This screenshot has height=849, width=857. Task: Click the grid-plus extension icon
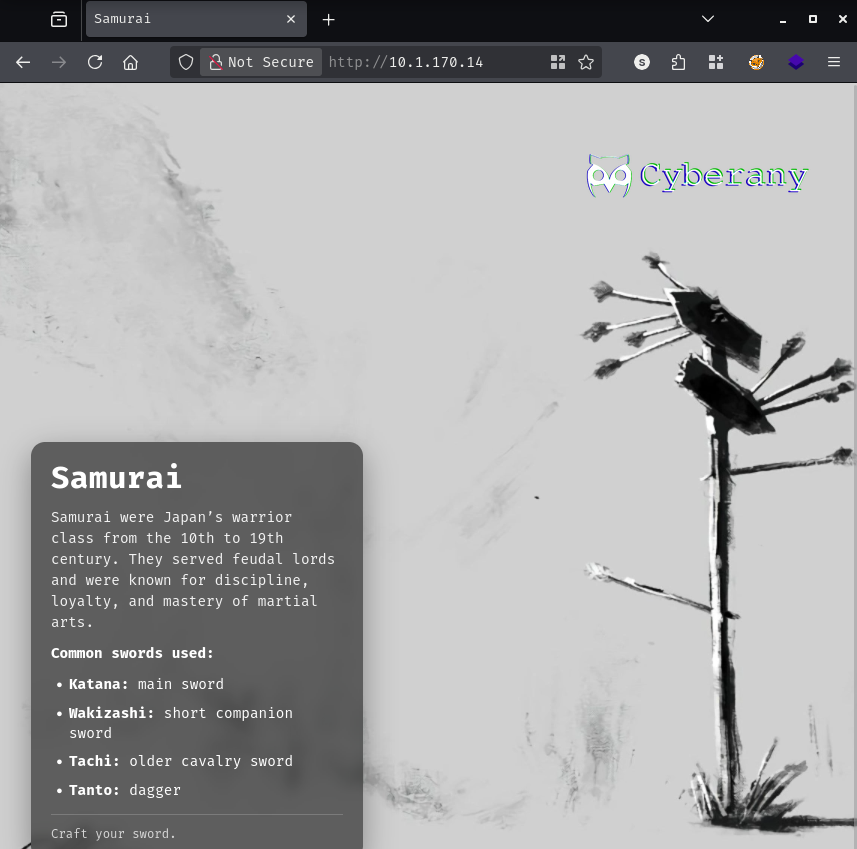click(x=716, y=62)
